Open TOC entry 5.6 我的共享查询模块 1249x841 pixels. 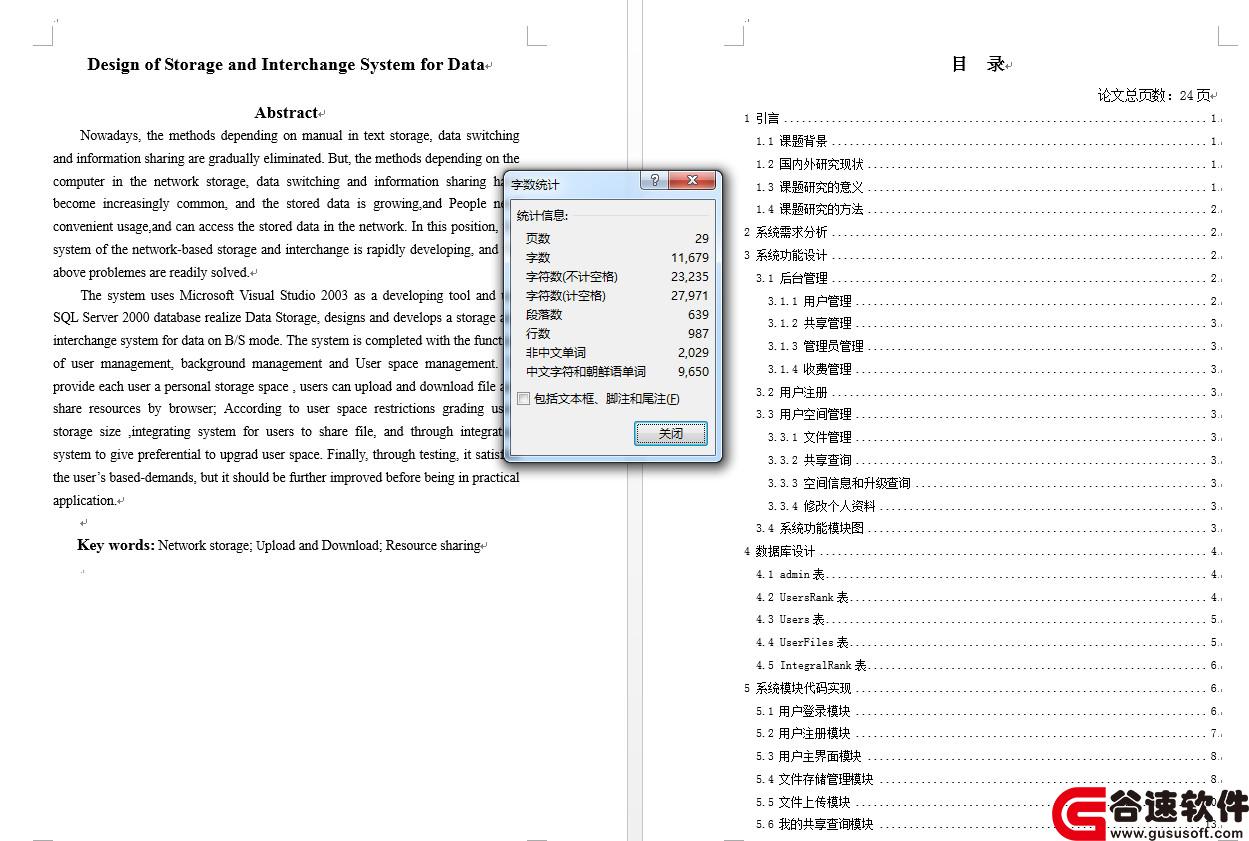point(987,825)
